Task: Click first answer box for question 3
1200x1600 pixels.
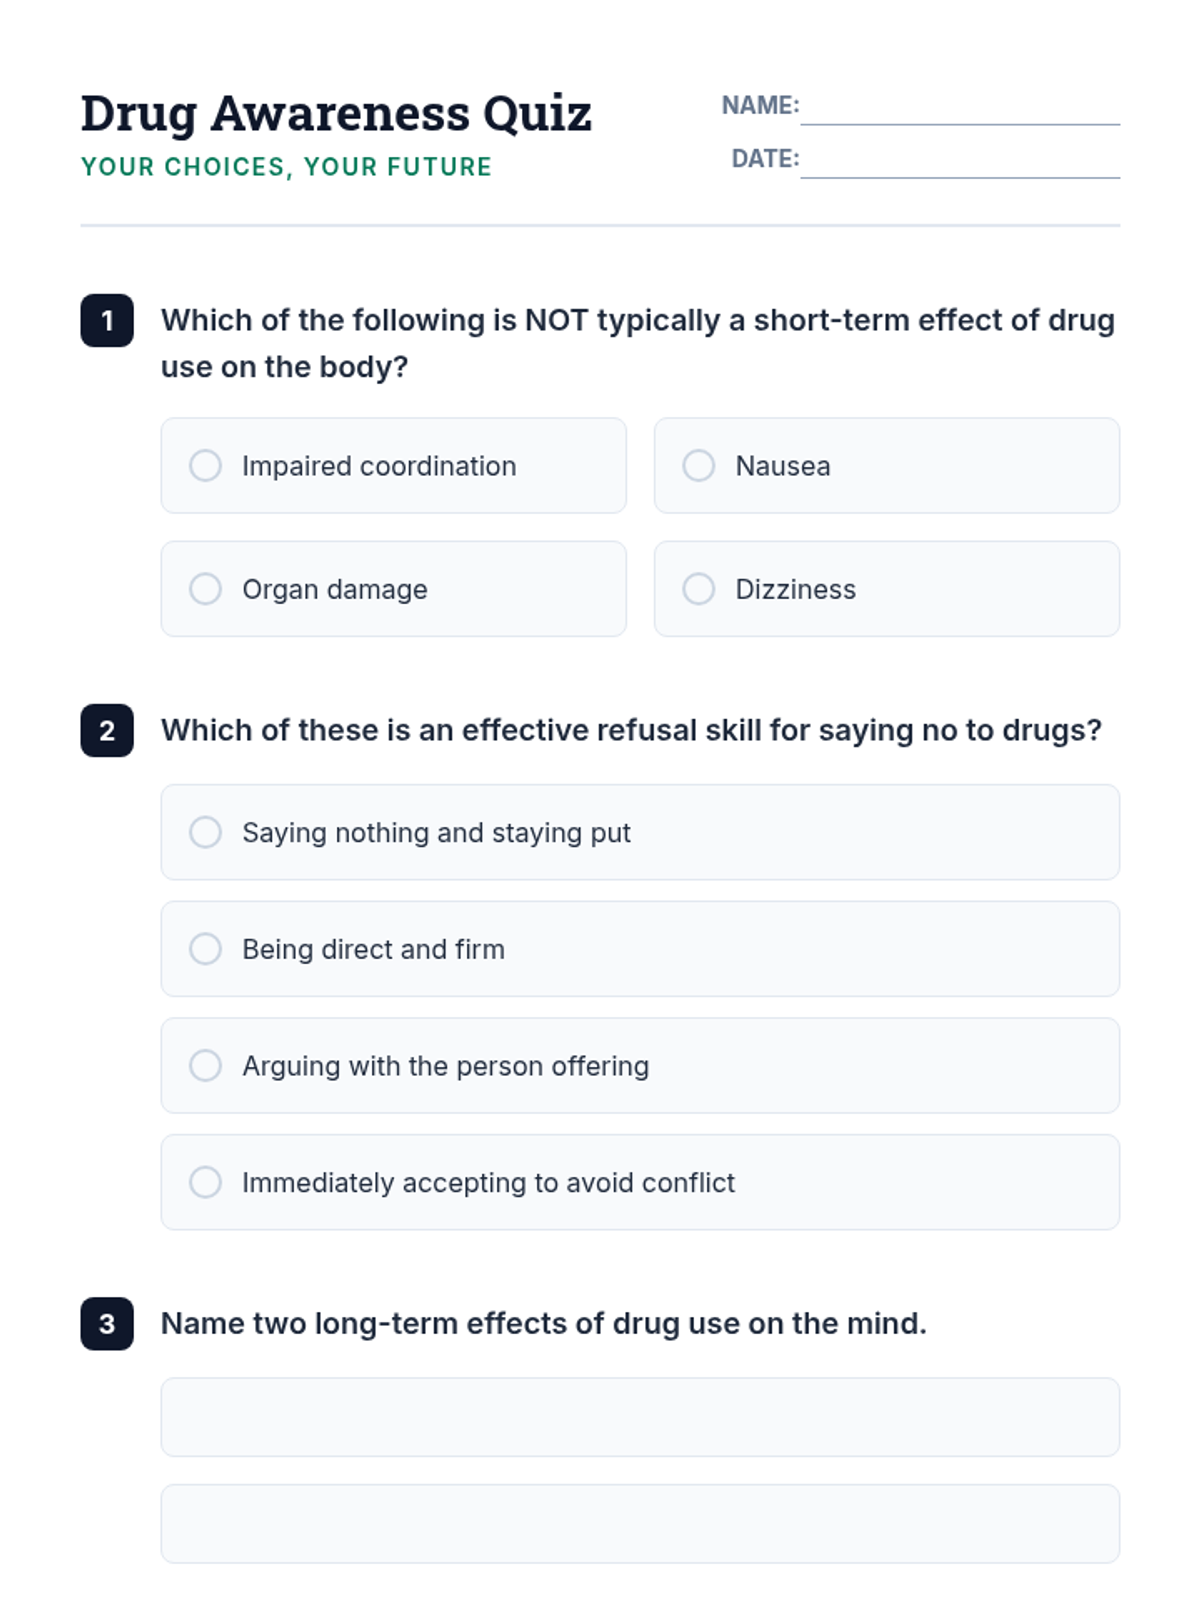Action: [x=640, y=1417]
